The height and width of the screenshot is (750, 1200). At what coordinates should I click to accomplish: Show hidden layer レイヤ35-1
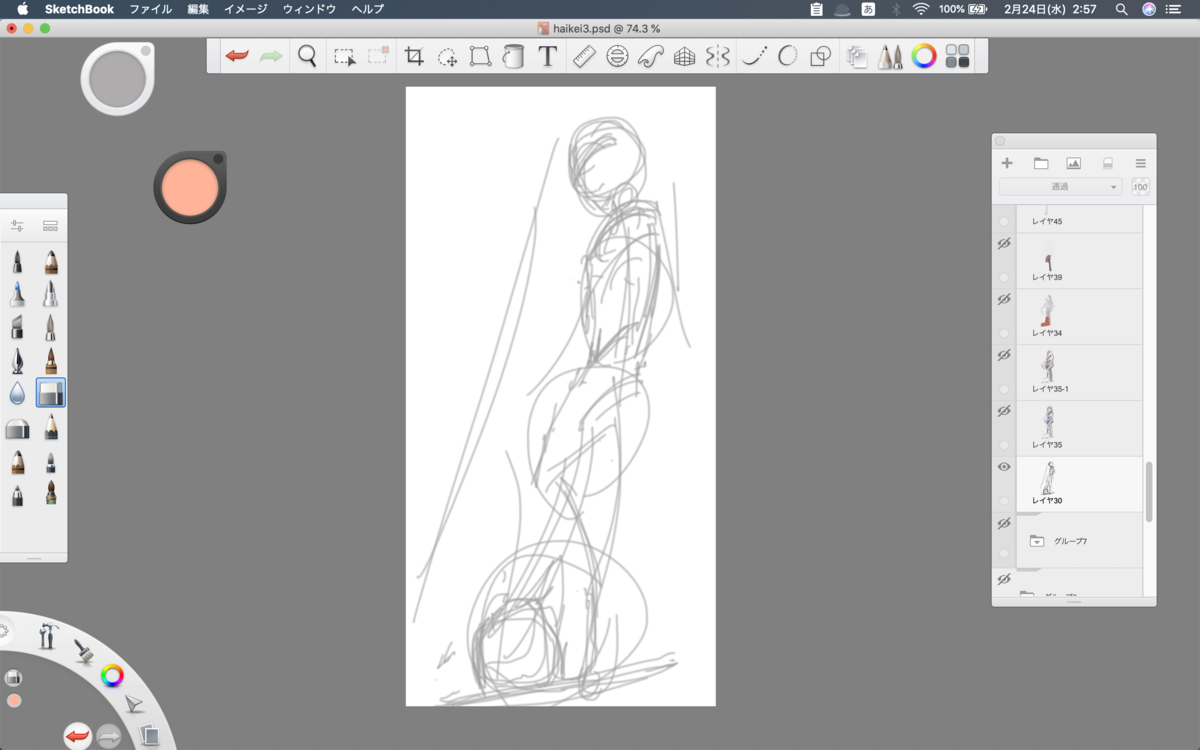[1004, 356]
